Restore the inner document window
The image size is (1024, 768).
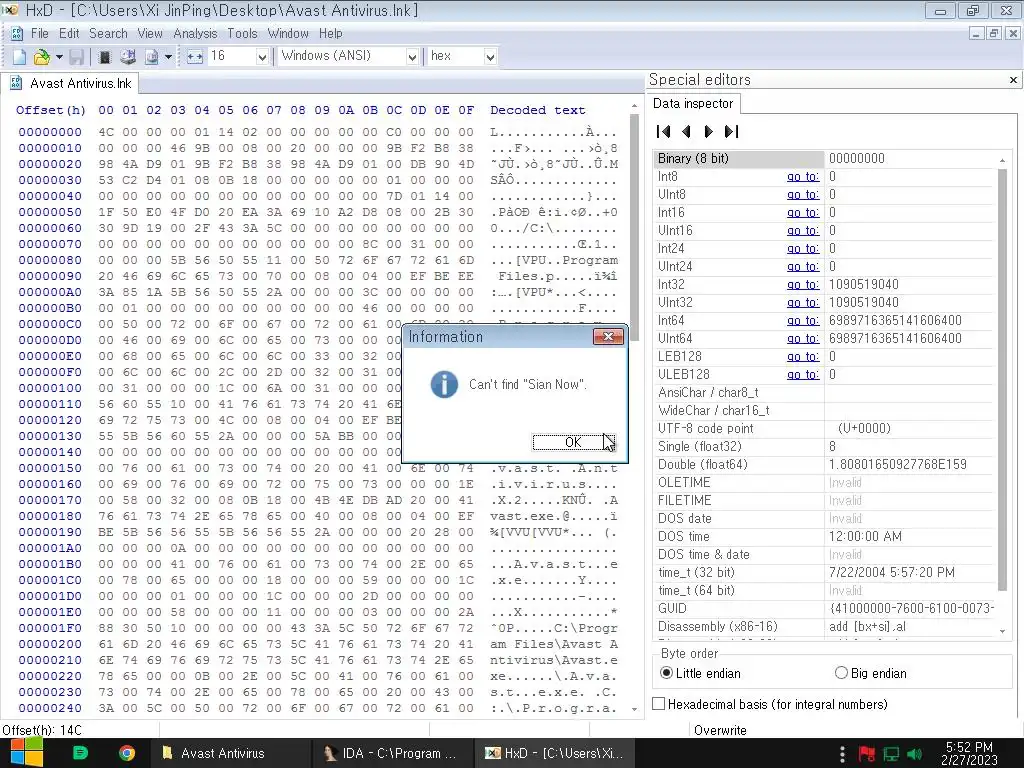pos(993,33)
